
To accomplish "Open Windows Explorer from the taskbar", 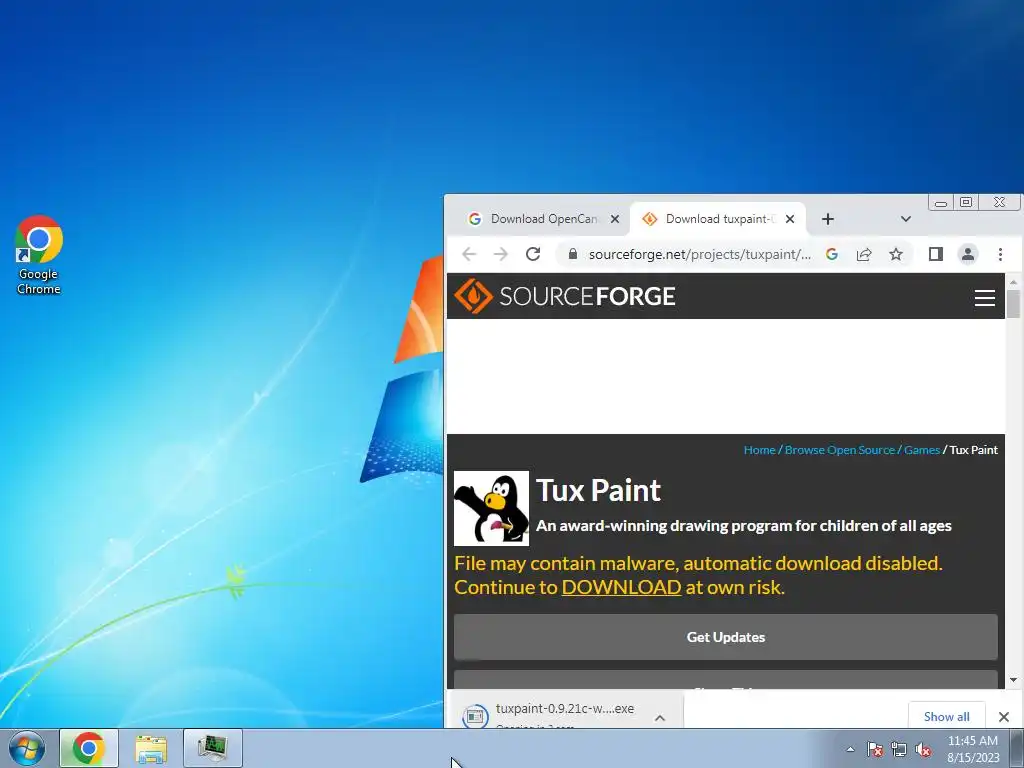I will pos(151,748).
